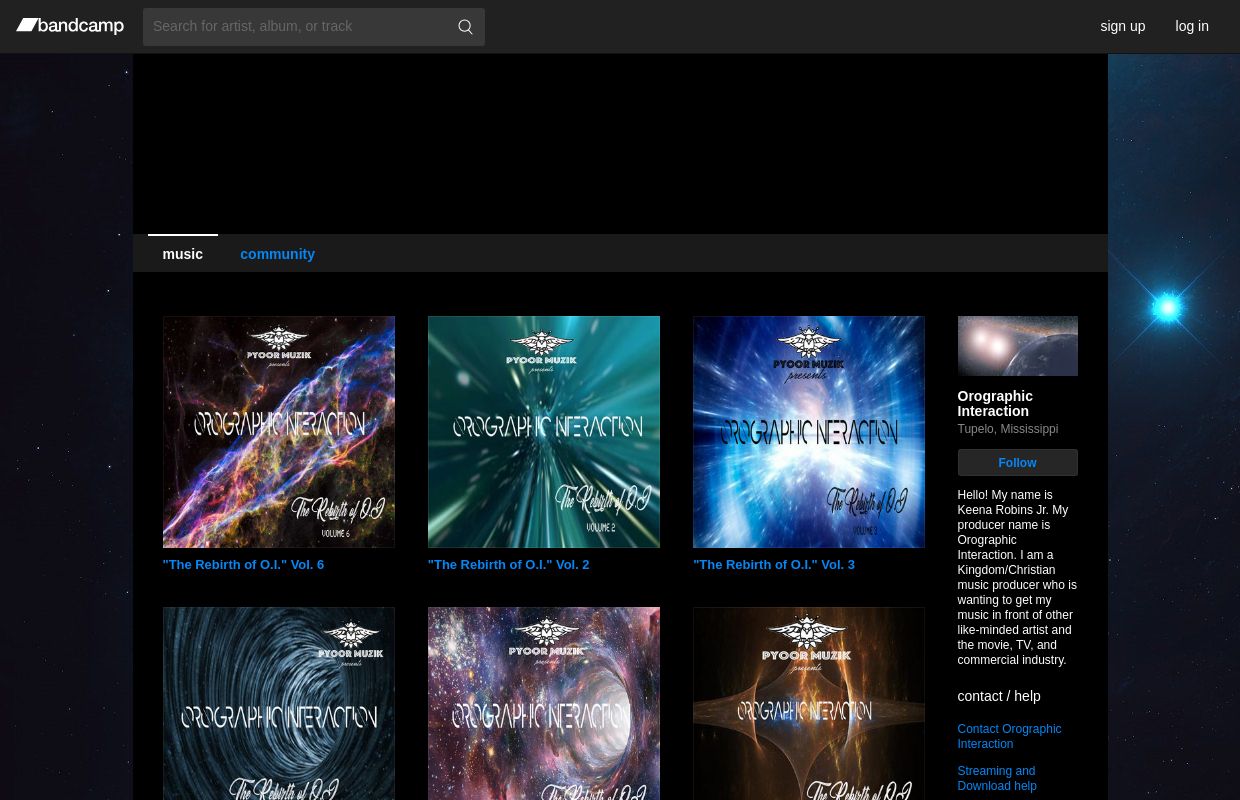Click the "The Rebirth of O.I." Vol. 3 title link
Image resolution: width=1240 pixels, height=800 pixels.
(773, 565)
